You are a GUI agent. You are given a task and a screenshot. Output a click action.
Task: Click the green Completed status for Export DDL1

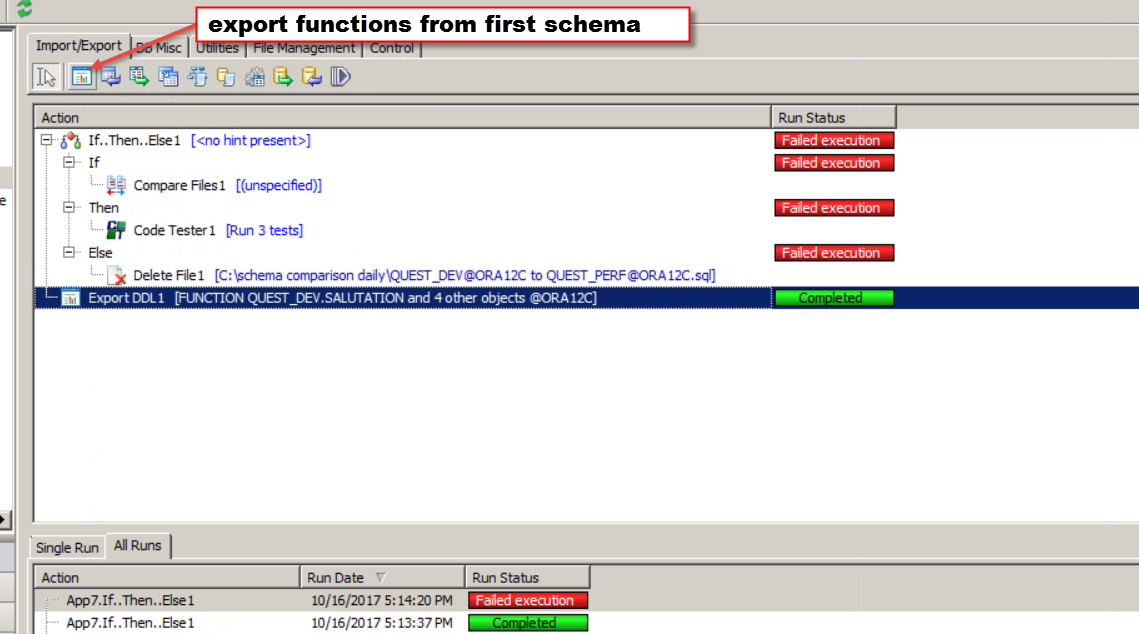(x=834, y=298)
